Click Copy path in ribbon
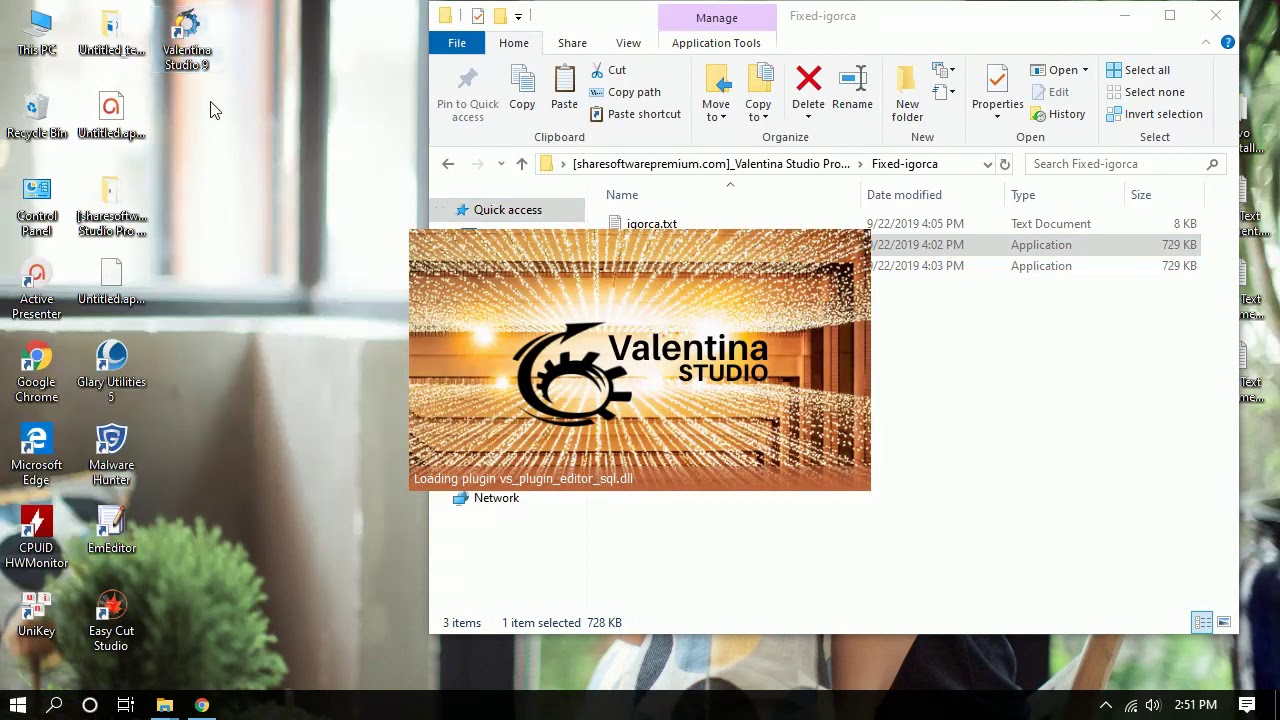 click(x=625, y=92)
